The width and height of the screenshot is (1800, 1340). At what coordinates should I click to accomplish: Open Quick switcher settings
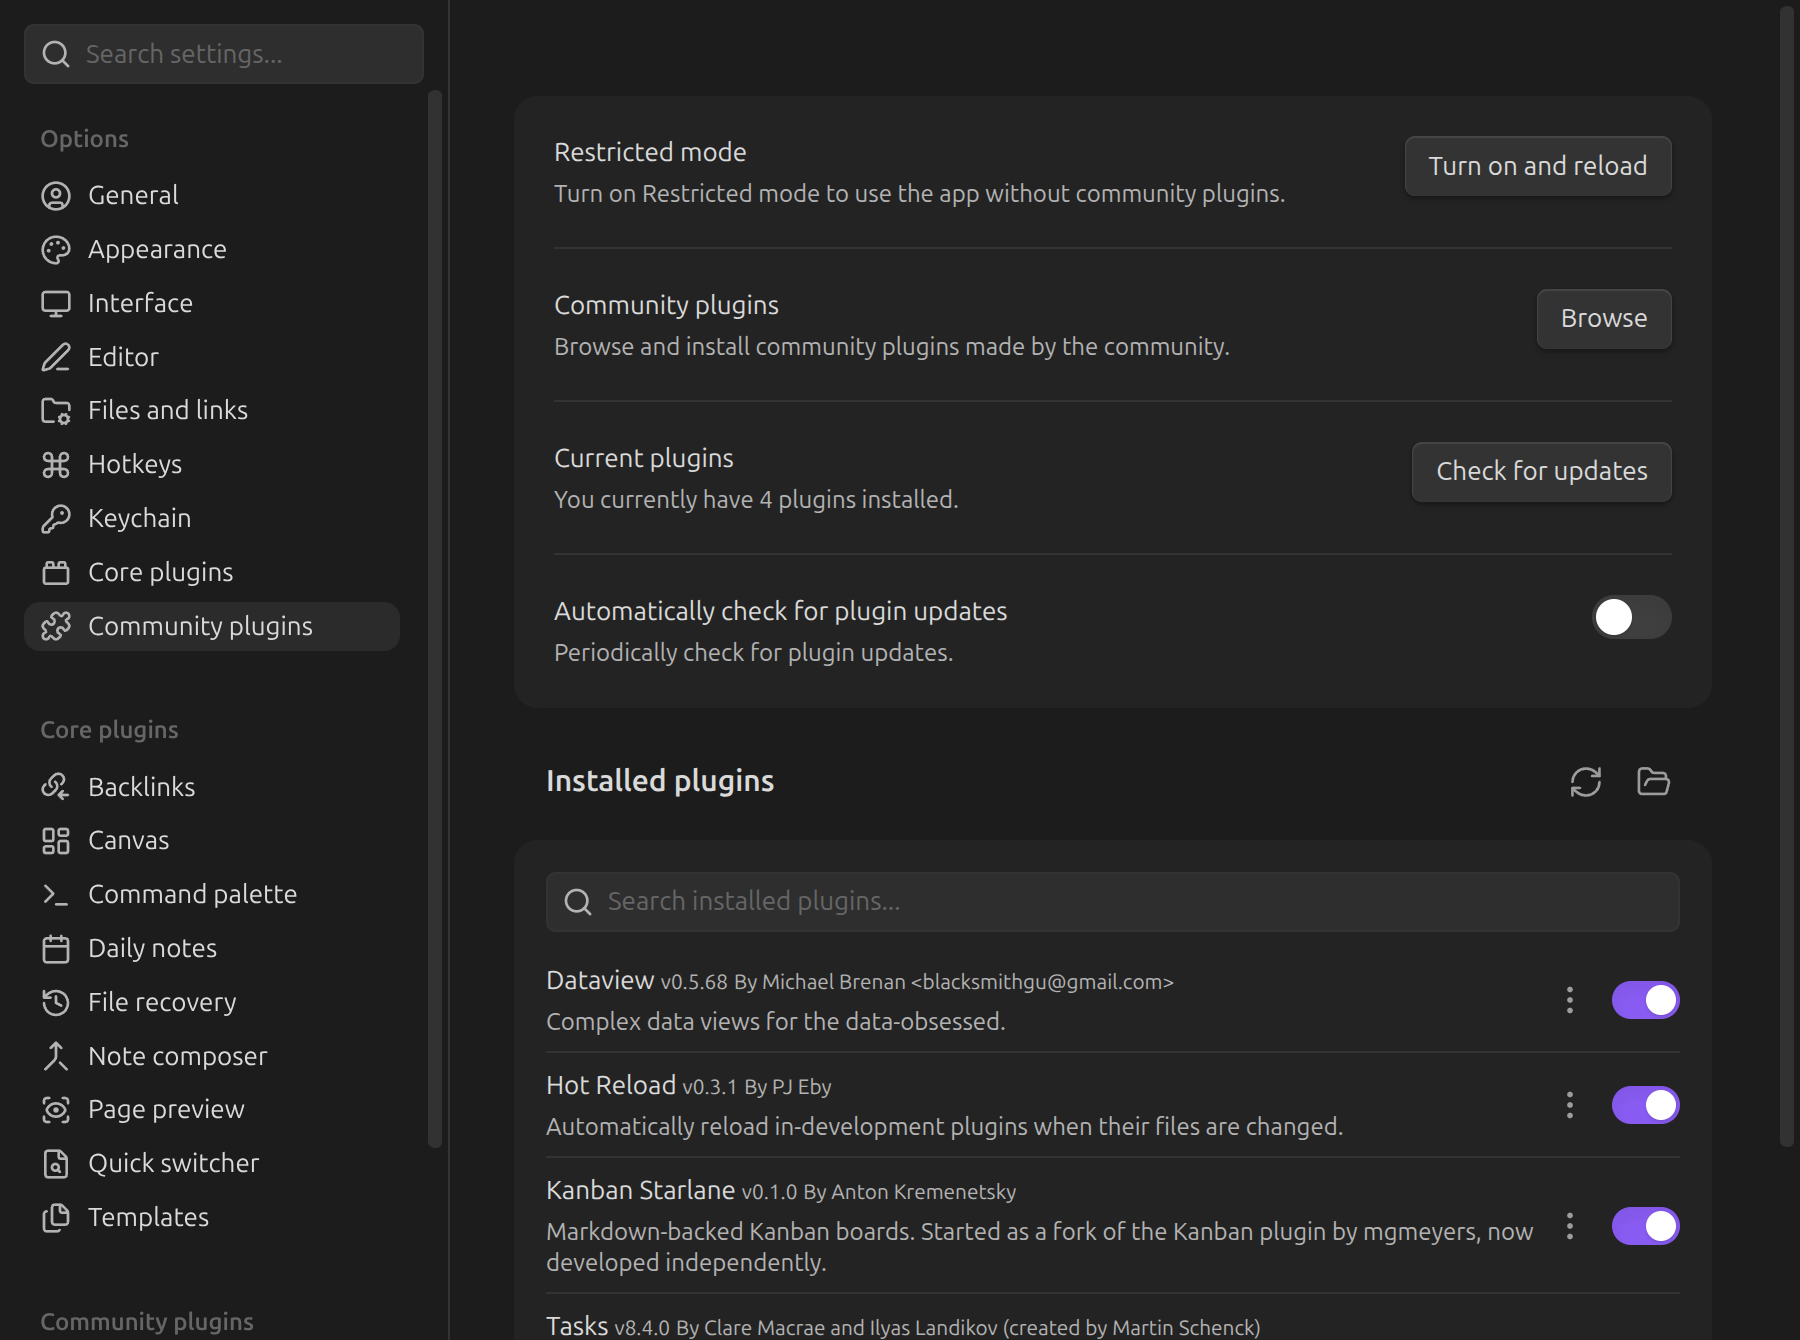click(x=212, y=1163)
